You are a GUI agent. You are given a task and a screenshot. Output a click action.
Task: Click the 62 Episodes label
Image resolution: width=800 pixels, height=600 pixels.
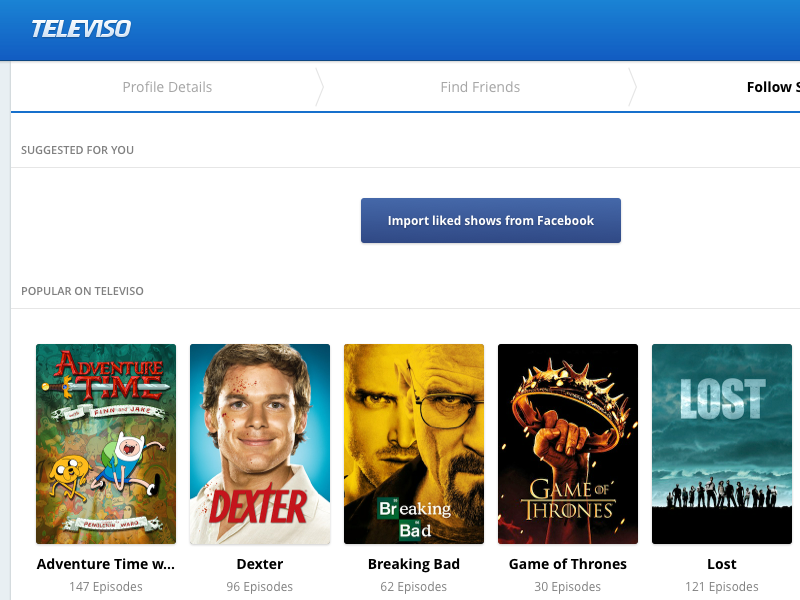pos(414,587)
